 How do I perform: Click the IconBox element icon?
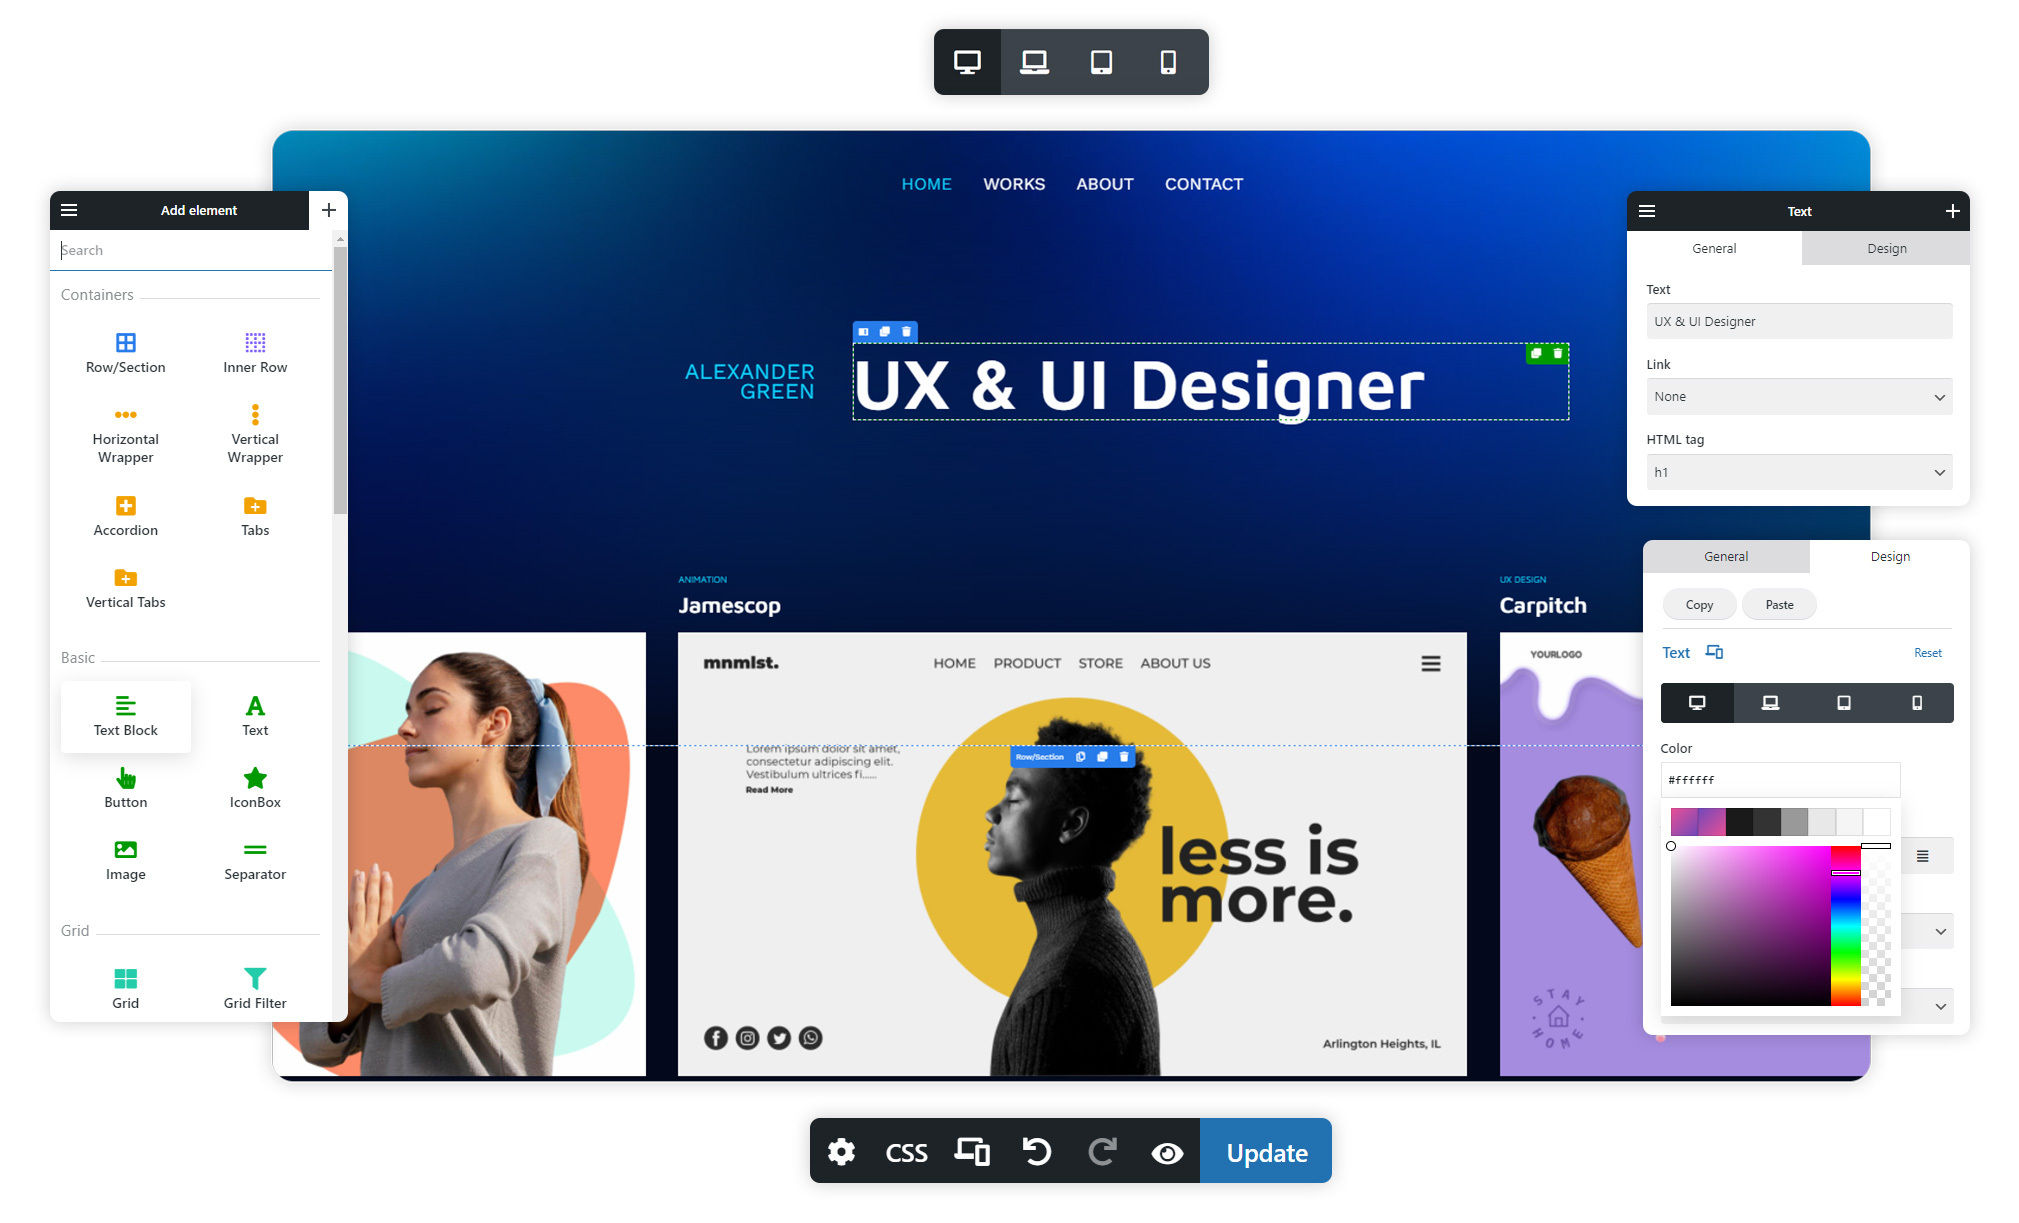click(252, 777)
